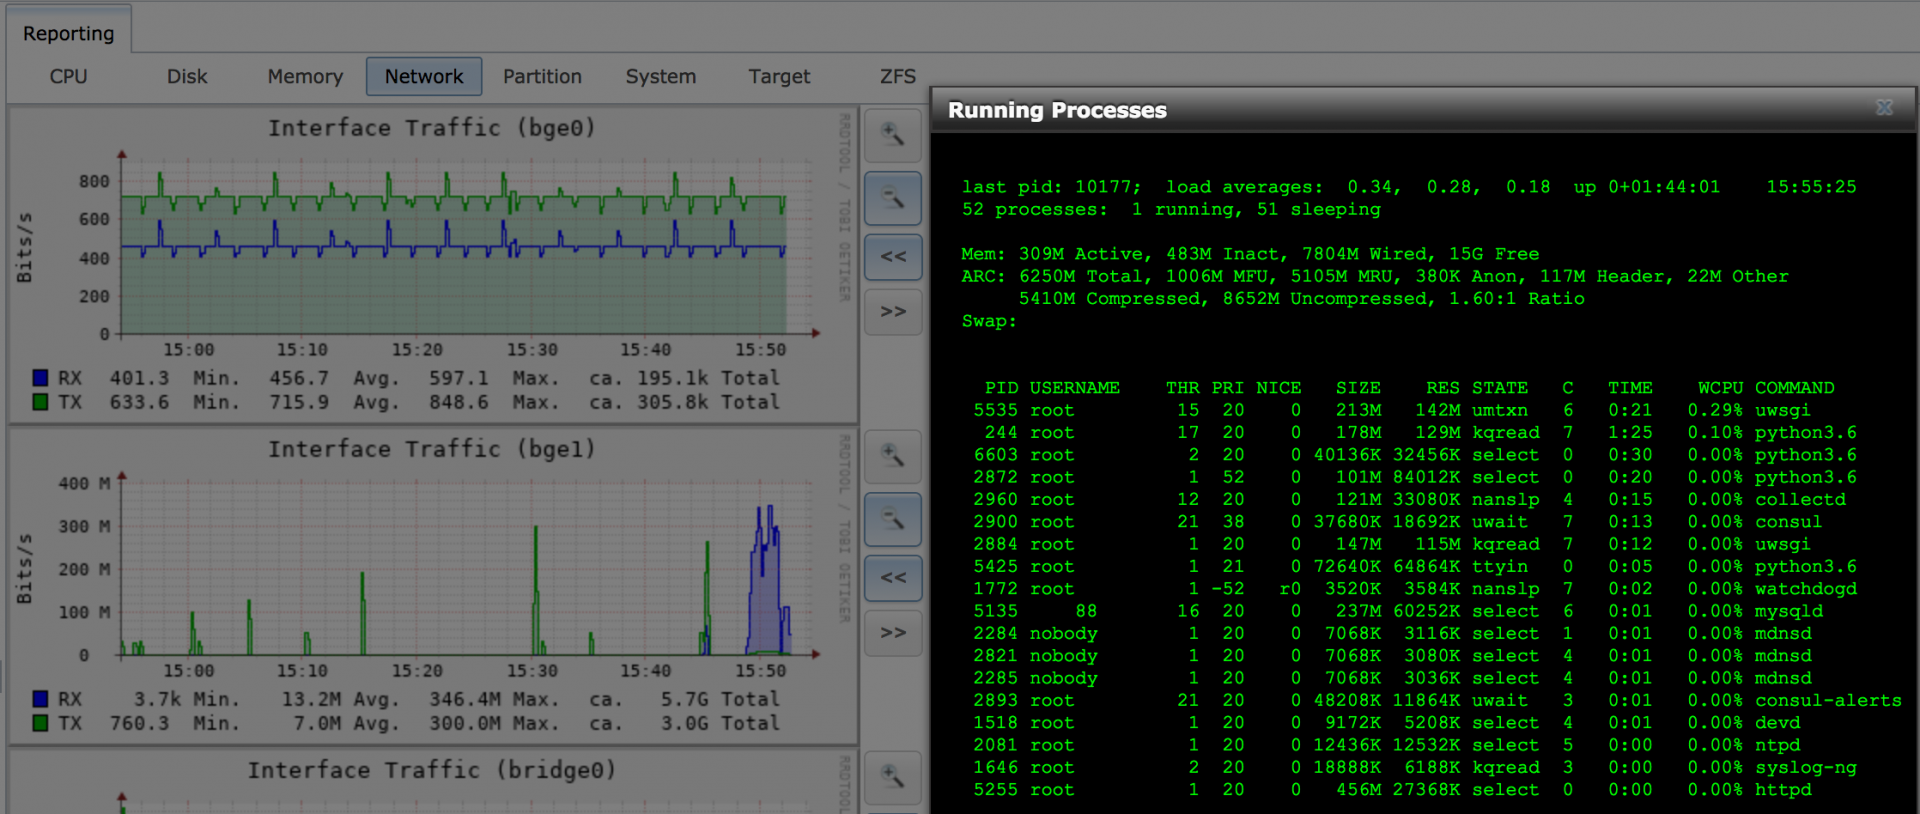Click the USERNAME column header
The width and height of the screenshot is (1920, 814).
(x=1075, y=388)
